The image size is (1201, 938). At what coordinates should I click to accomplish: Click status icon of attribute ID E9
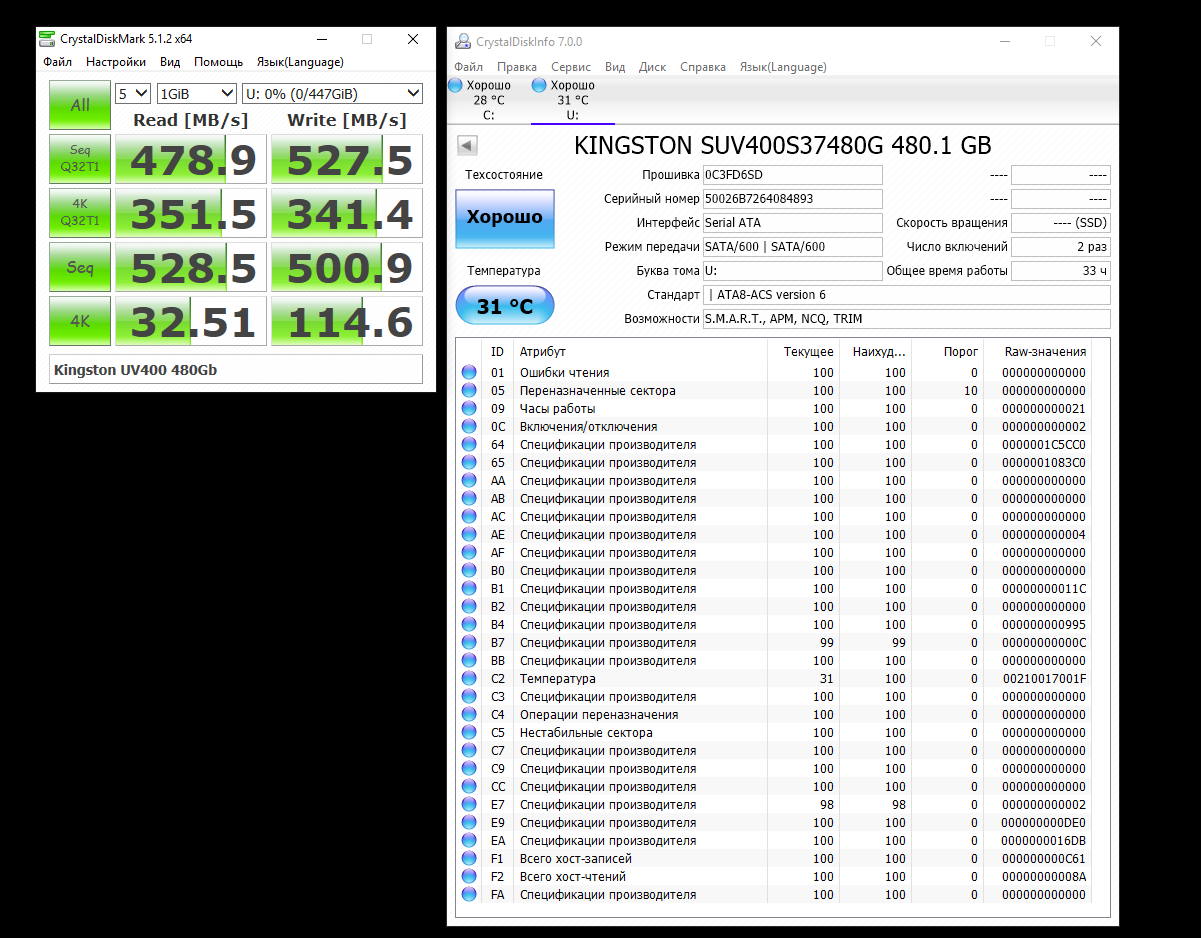pyautogui.click(x=469, y=823)
